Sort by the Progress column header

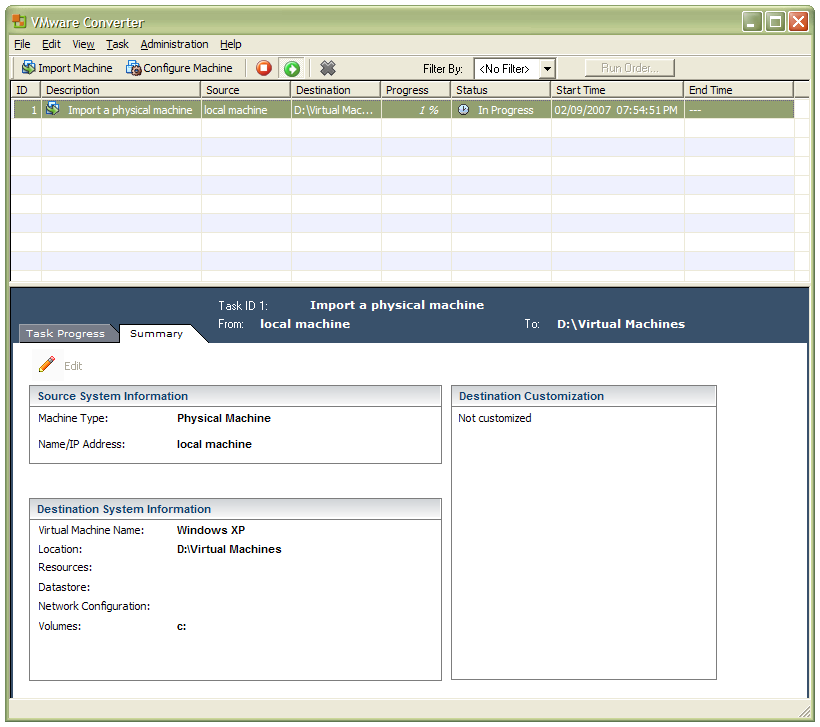[416, 90]
